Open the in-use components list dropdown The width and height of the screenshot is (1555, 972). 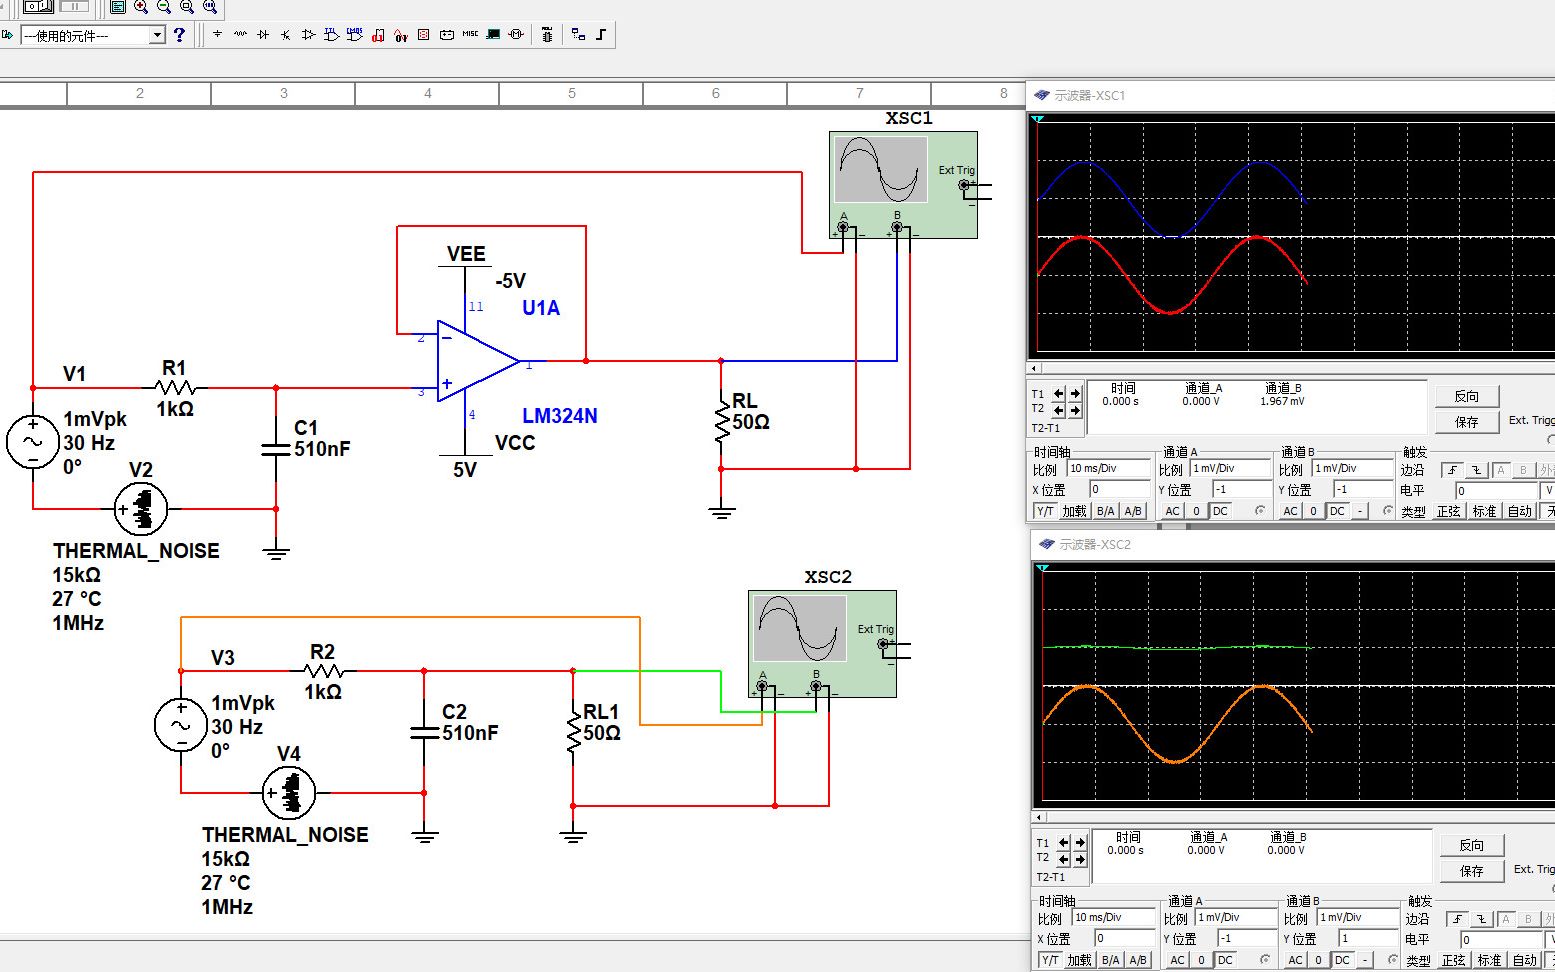tap(157, 35)
